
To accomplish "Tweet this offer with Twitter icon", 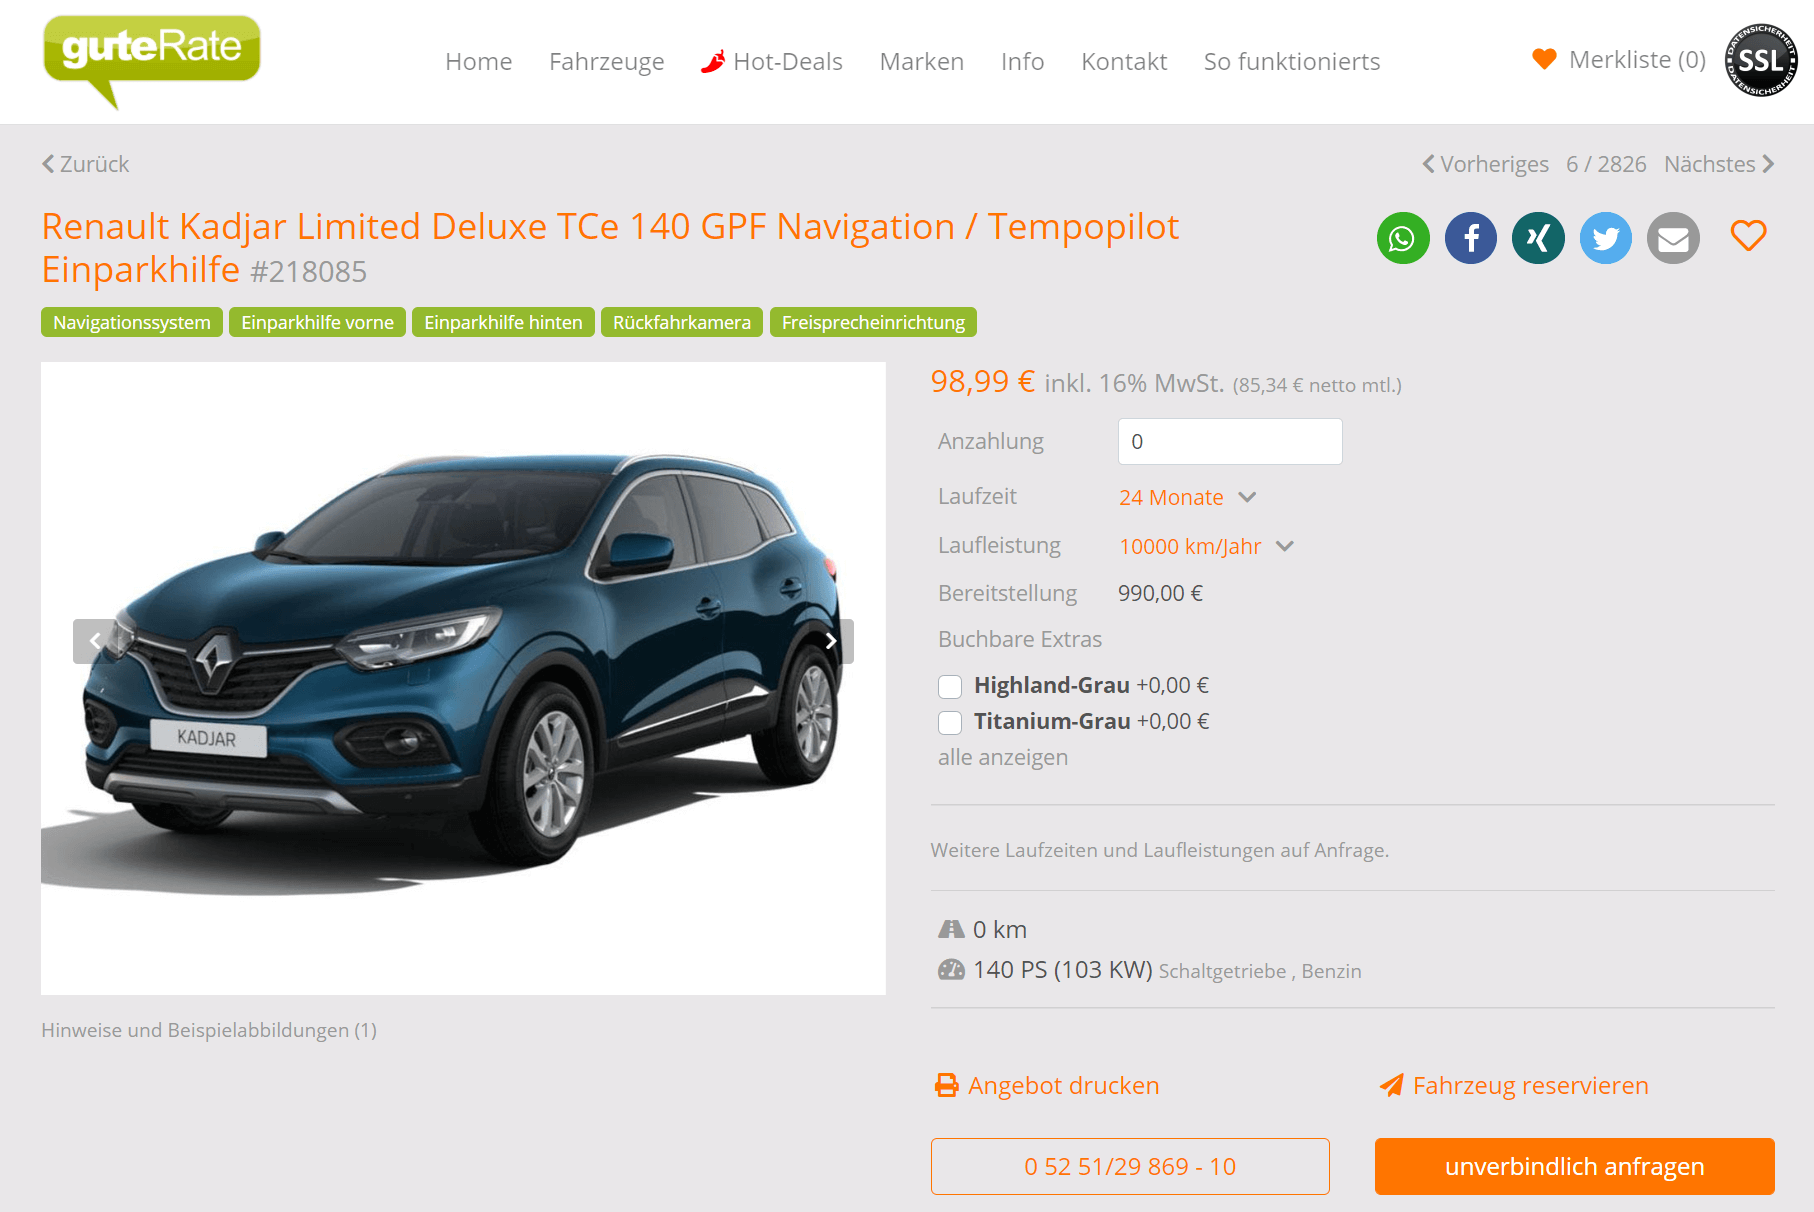I will tap(1606, 238).
